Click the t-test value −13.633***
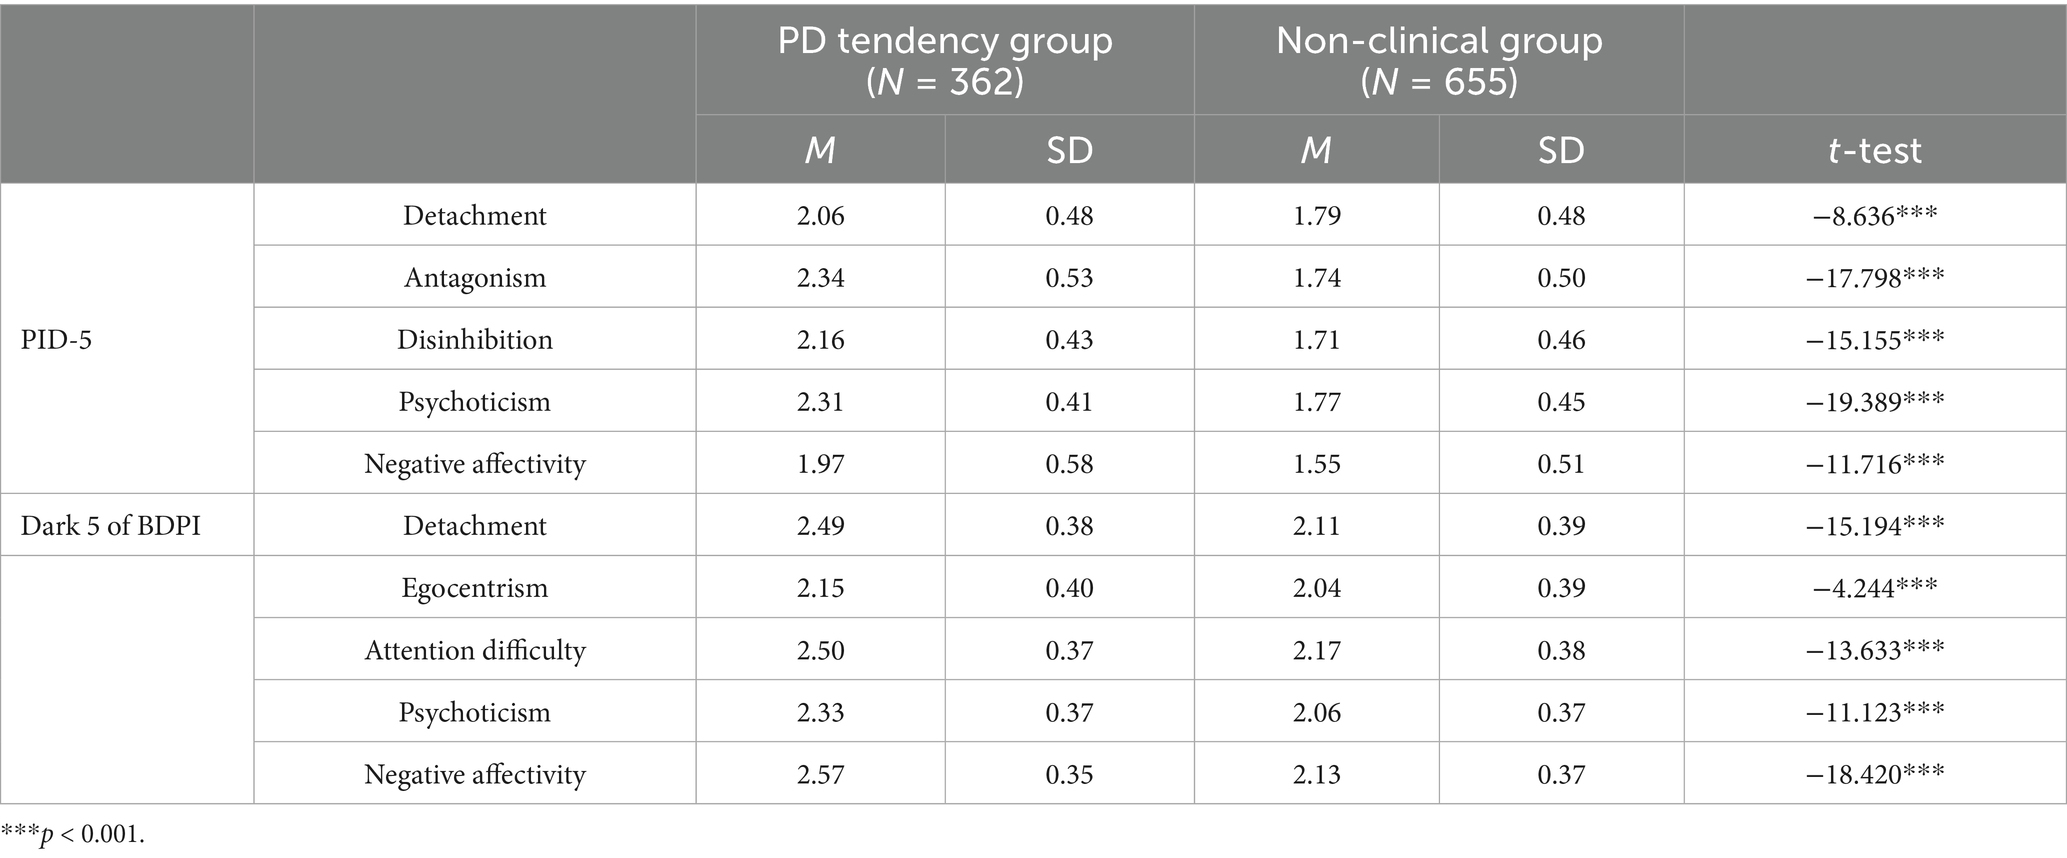This screenshot has width=2067, height=858. 1874,650
